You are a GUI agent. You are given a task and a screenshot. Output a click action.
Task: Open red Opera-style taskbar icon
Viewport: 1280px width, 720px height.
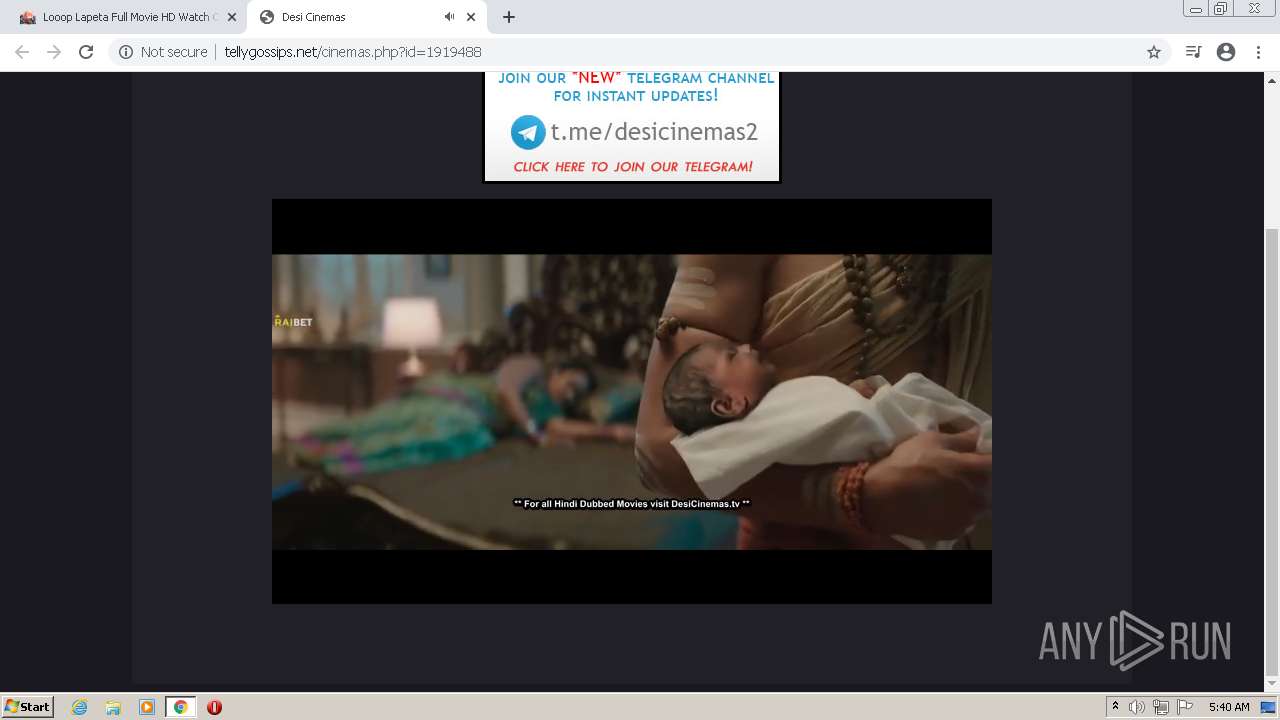[x=214, y=707]
